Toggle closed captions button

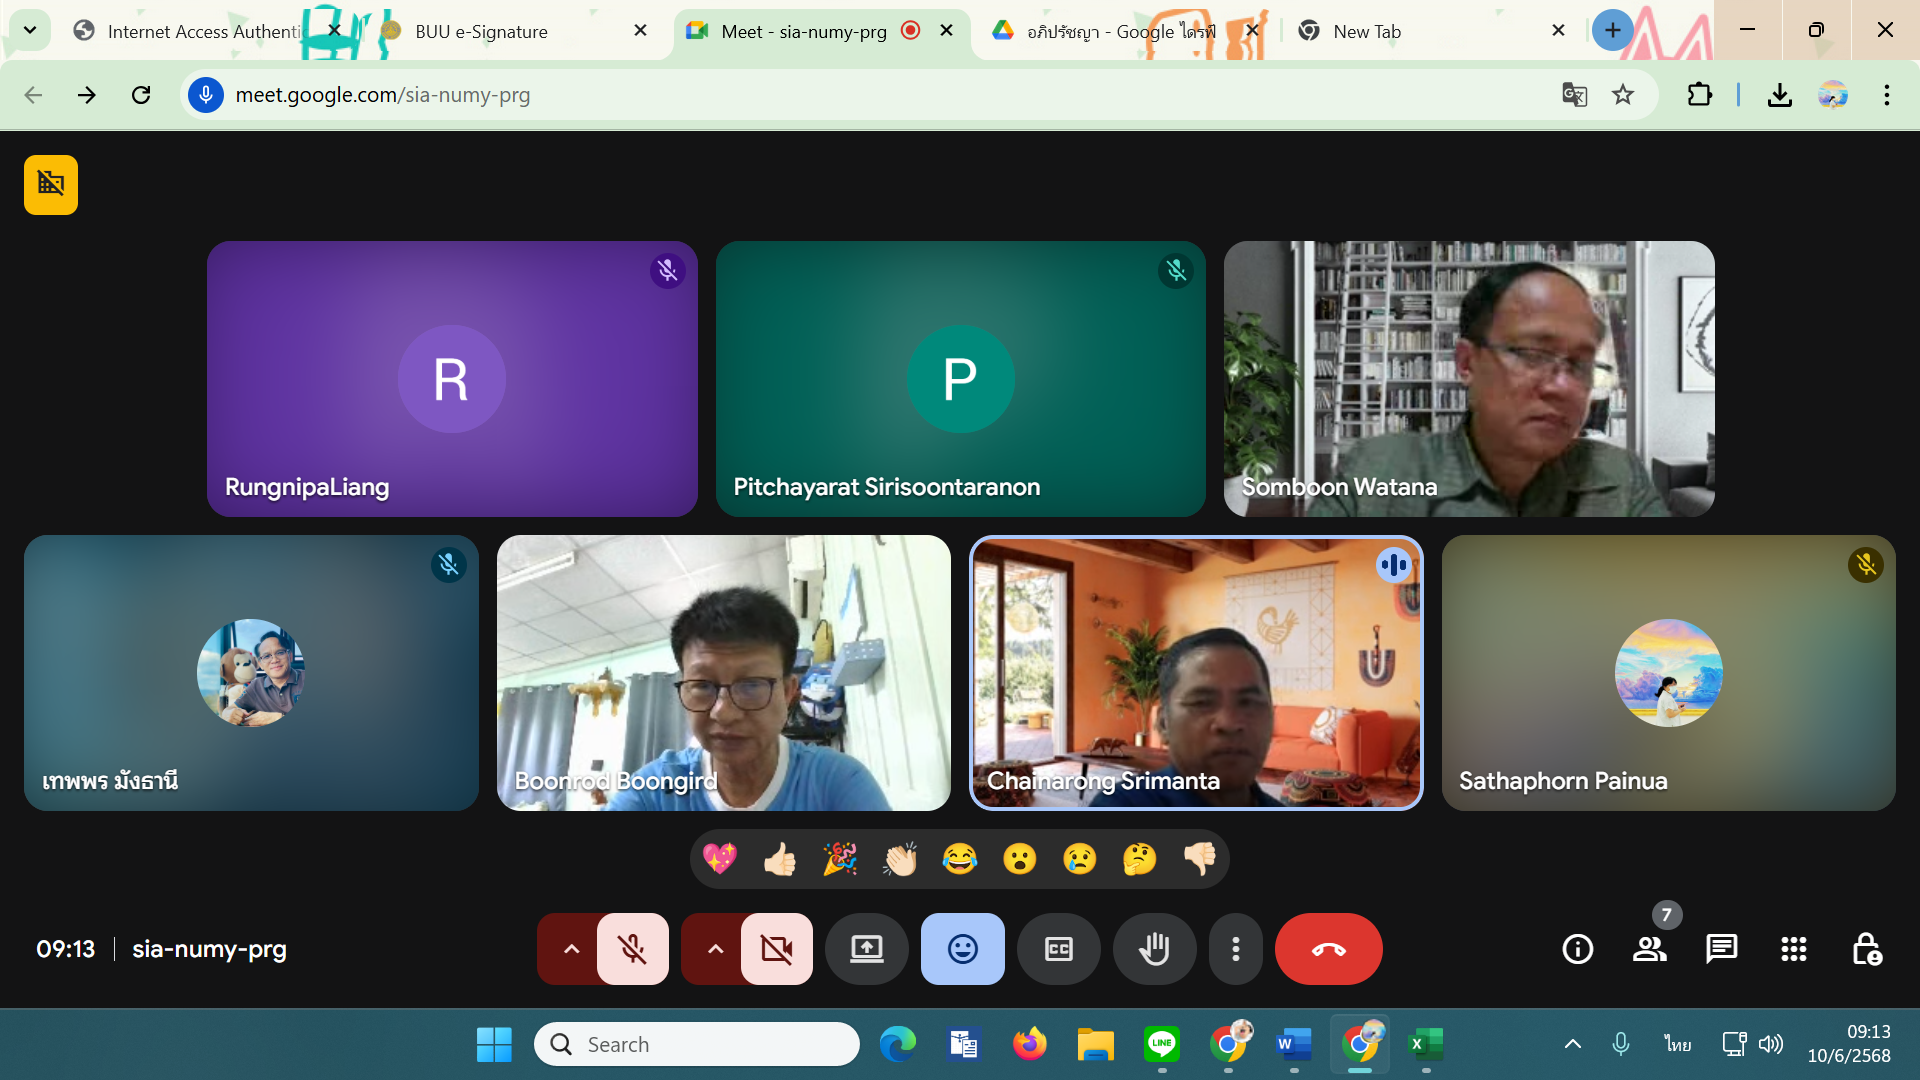[x=1059, y=949]
